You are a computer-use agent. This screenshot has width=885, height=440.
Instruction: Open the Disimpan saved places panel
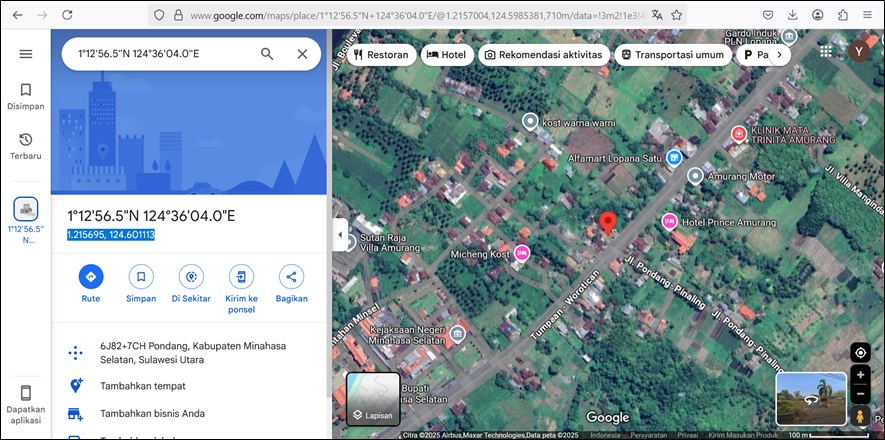pyautogui.click(x=26, y=96)
